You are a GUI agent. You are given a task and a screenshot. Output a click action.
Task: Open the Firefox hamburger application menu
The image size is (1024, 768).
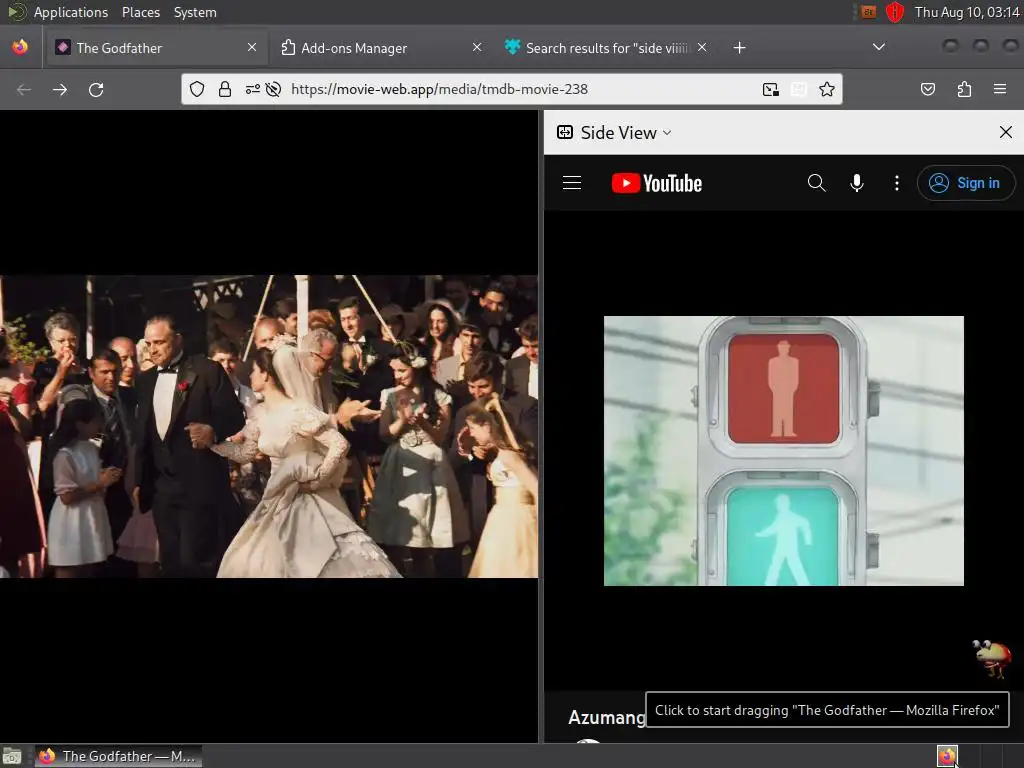[1000, 89]
